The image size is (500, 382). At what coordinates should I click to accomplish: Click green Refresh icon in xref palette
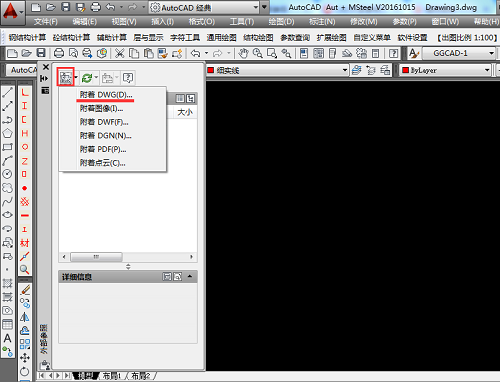tap(87, 78)
